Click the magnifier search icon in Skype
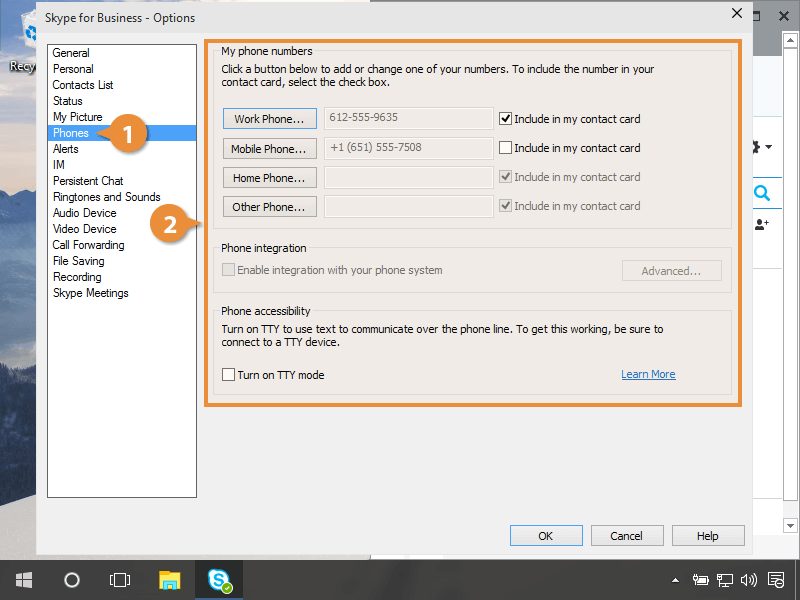Image resolution: width=800 pixels, height=600 pixels. coord(762,194)
